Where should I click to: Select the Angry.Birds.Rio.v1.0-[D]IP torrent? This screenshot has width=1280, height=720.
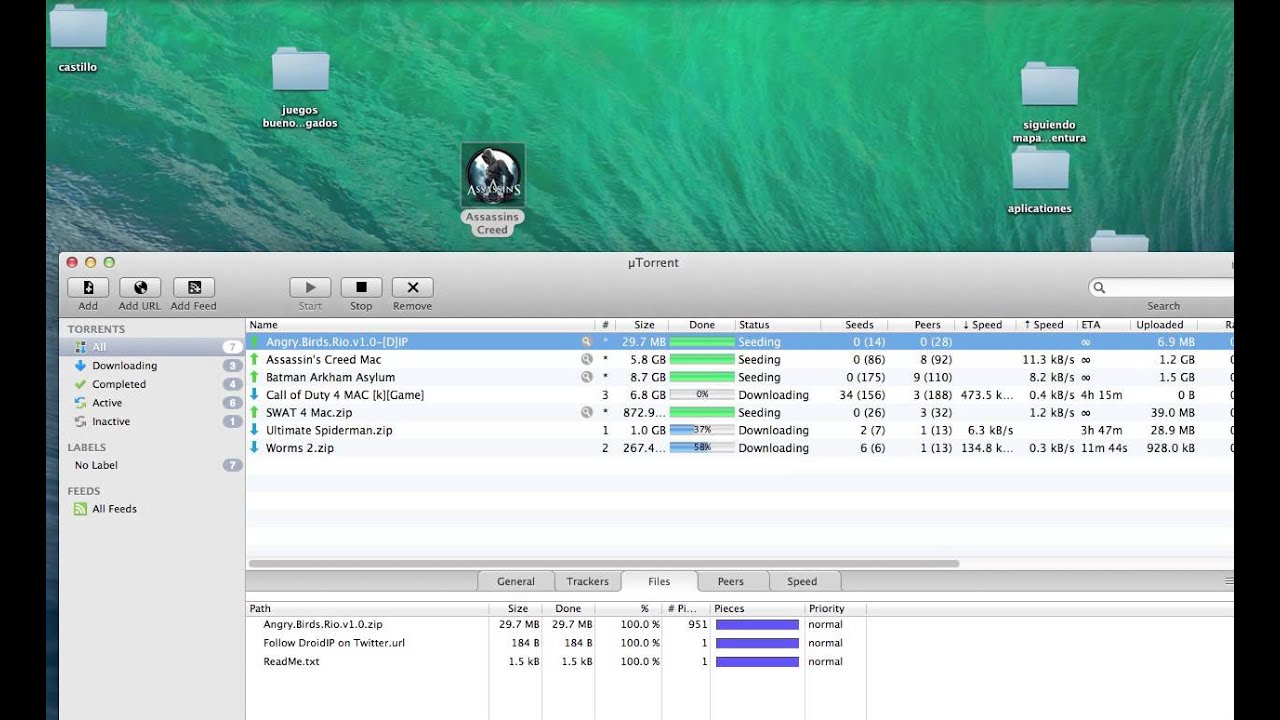click(740, 342)
